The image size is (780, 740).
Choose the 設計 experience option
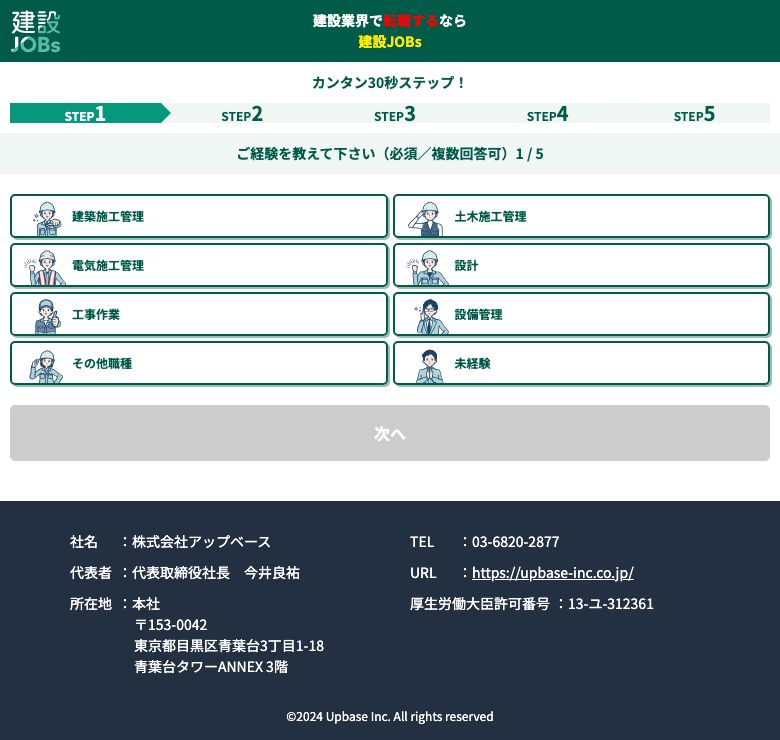[x=582, y=266]
